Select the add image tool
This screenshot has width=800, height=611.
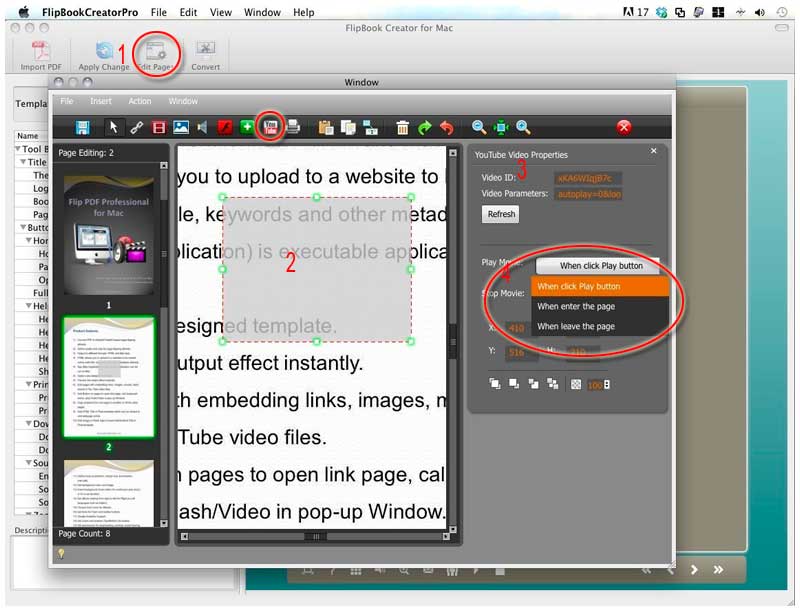[x=181, y=127]
